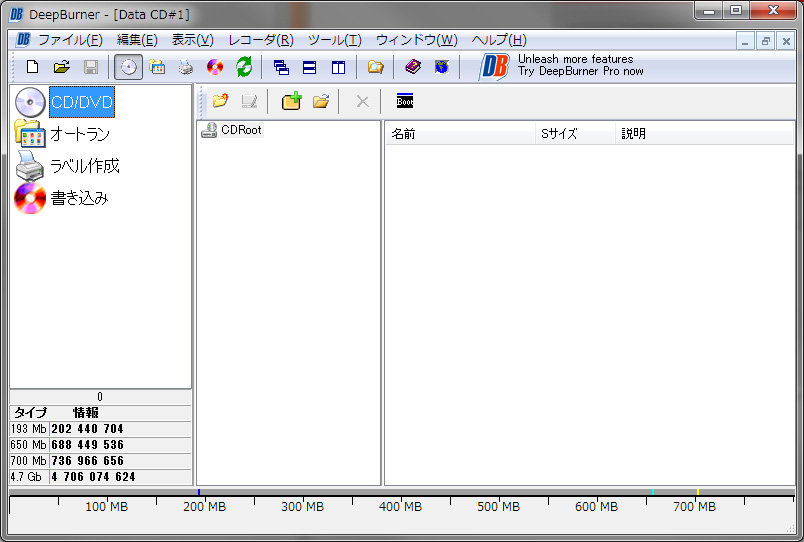Click the new folder icon with star
The image size is (804, 542).
coord(220,101)
